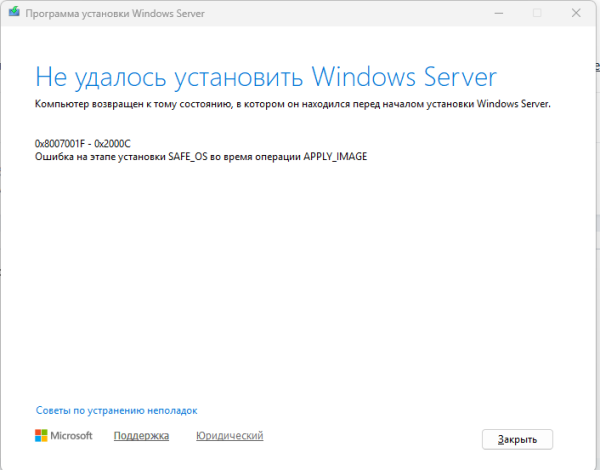Click the SAFE_OS APPLY_IMAGE error description
This screenshot has width=600, height=470.
[201, 157]
